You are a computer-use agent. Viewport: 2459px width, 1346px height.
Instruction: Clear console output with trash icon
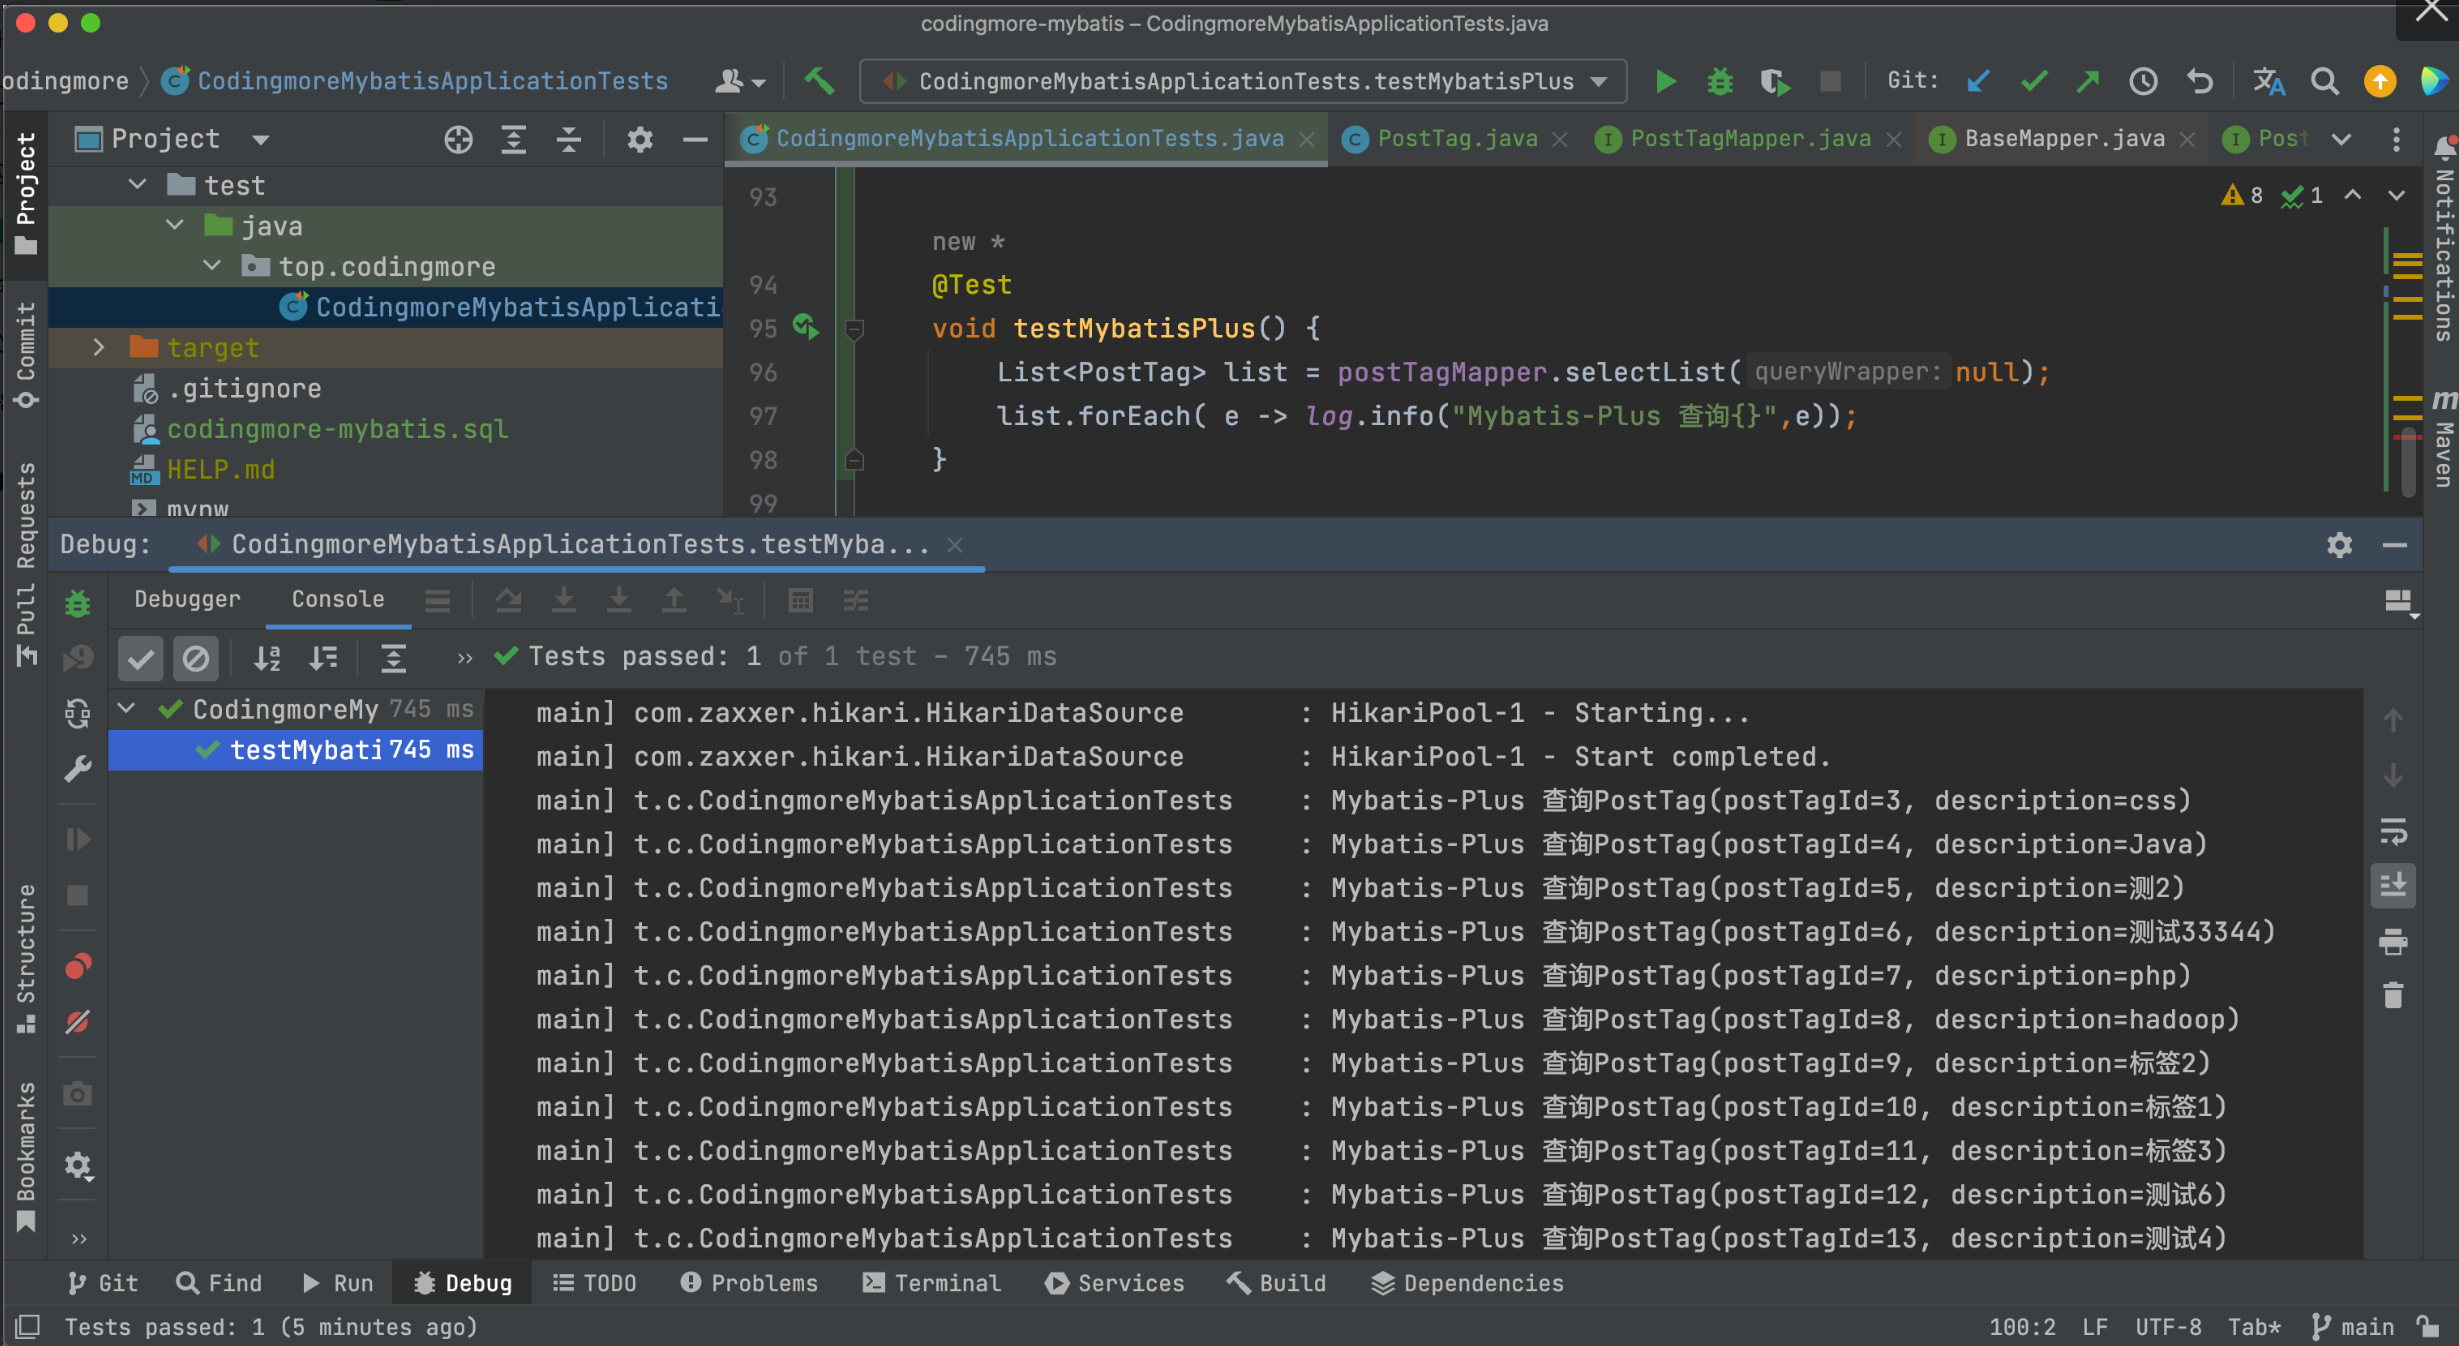(x=2392, y=996)
